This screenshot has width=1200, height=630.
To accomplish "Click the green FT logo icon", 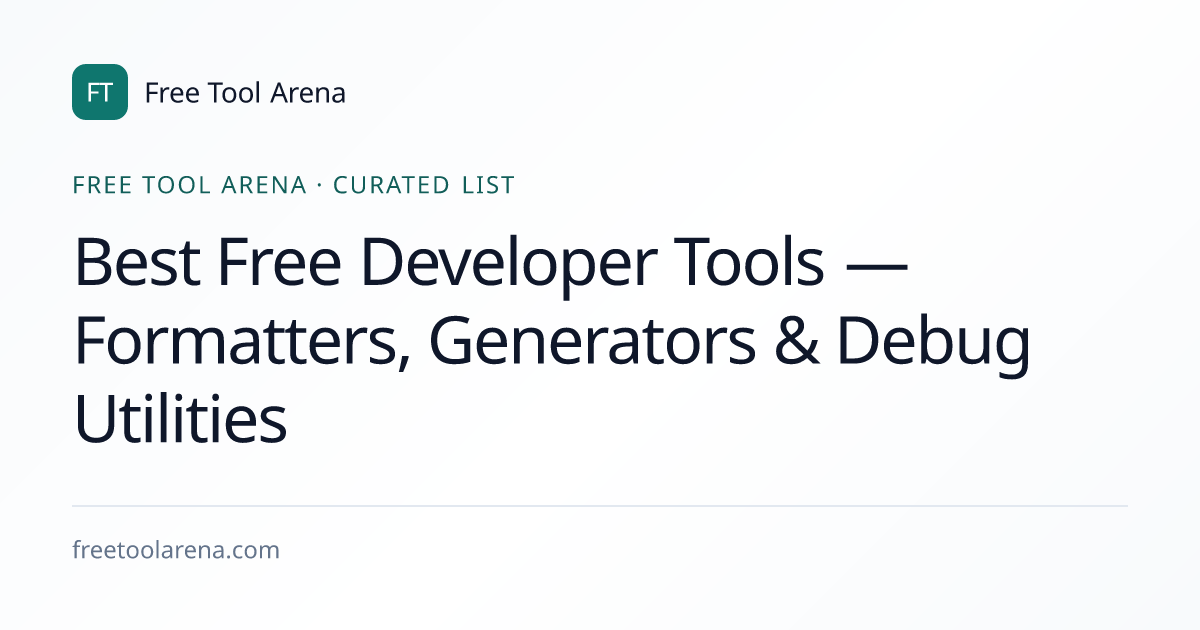I will point(100,92).
